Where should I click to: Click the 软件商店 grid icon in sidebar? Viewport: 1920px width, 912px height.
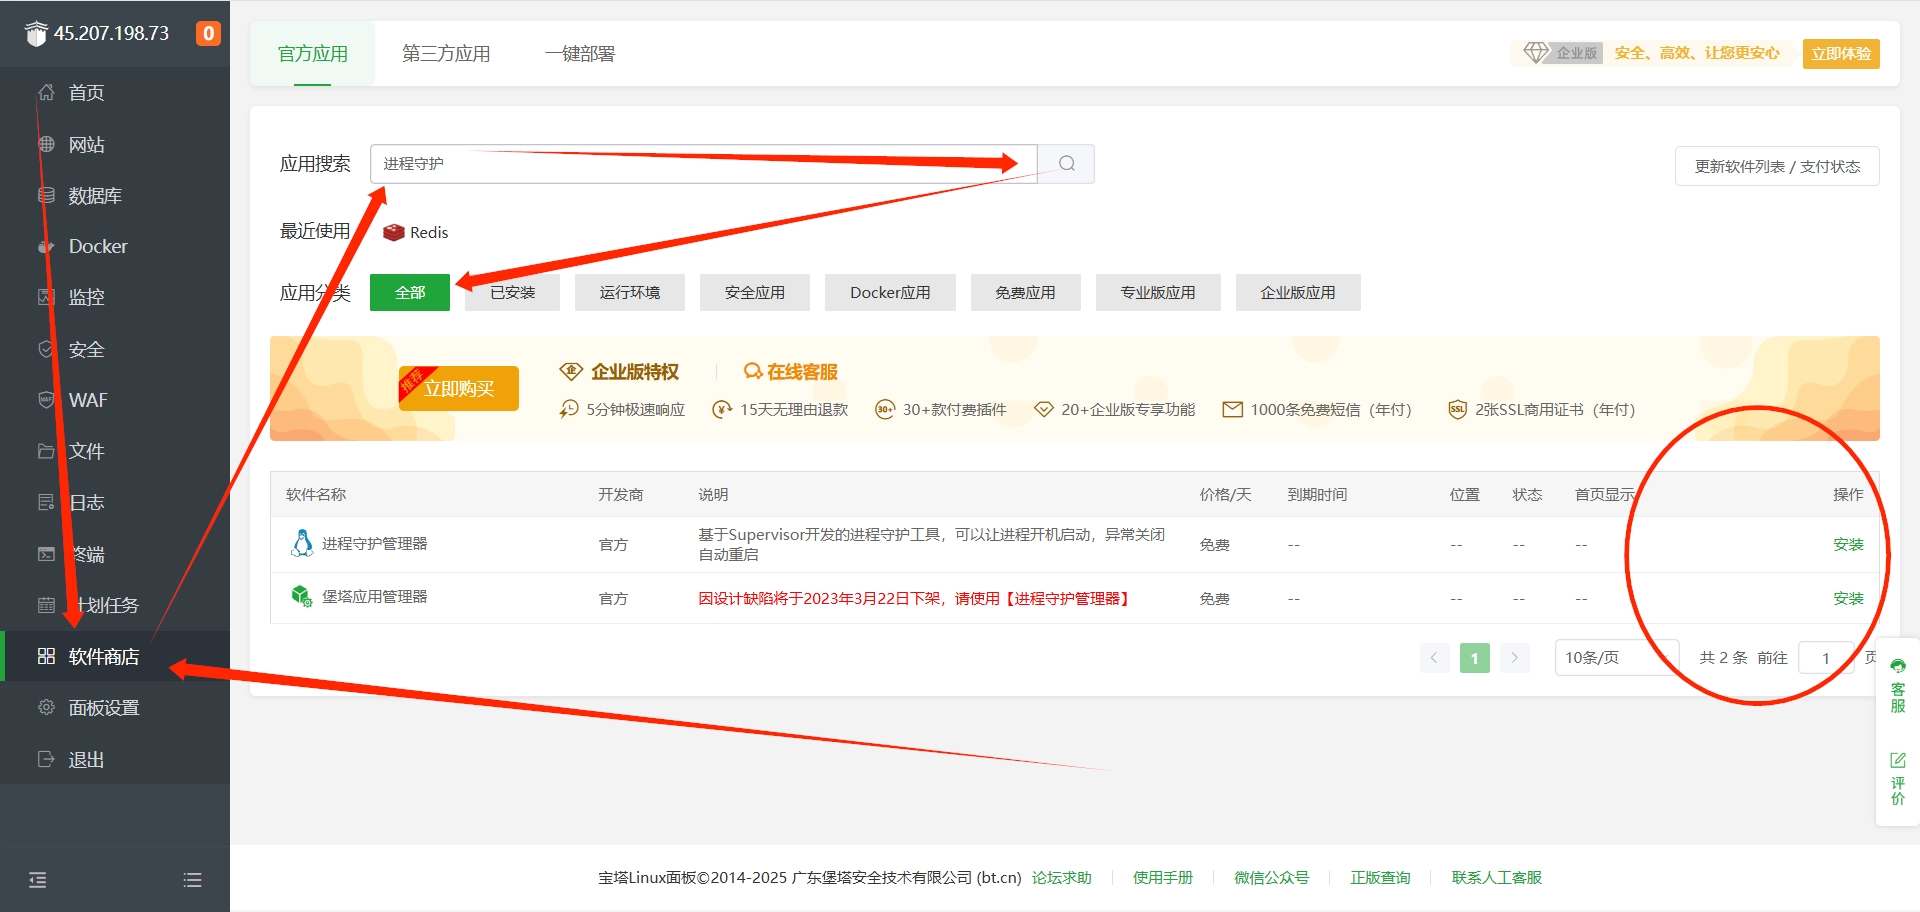point(46,656)
